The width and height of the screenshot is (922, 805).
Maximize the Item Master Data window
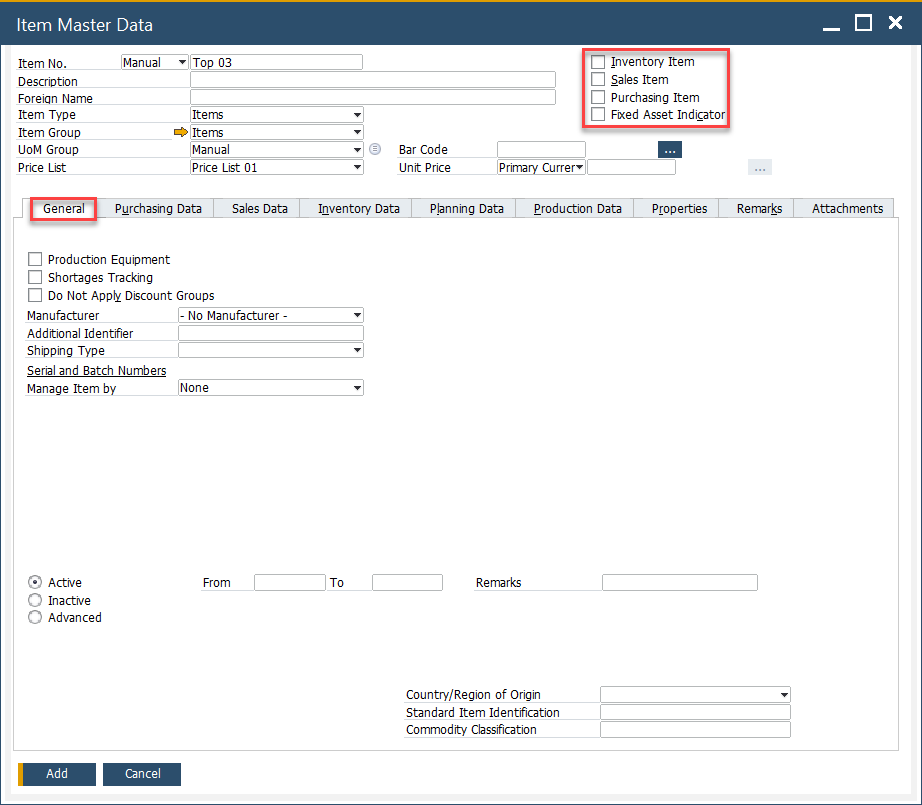pyautogui.click(x=864, y=23)
